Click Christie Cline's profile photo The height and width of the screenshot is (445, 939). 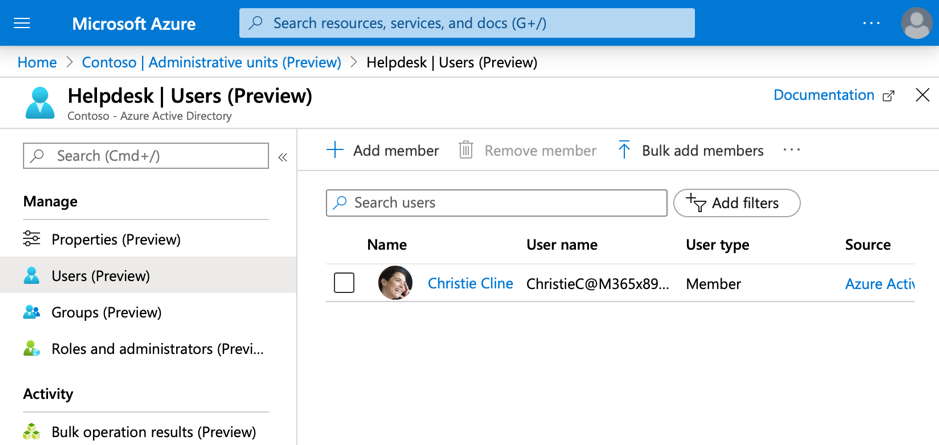coord(395,283)
